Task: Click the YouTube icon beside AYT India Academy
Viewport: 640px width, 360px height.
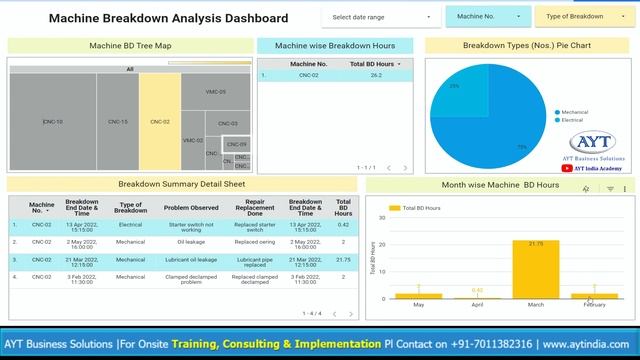Action: coord(567,168)
